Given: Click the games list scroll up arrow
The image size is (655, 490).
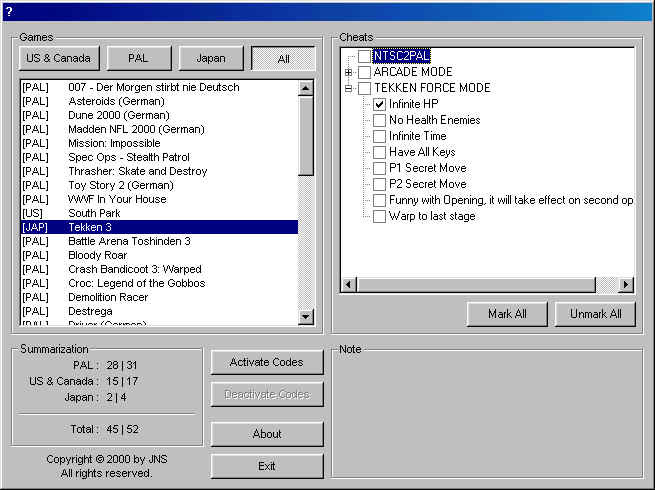Looking at the screenshot, I should (306, 88).
